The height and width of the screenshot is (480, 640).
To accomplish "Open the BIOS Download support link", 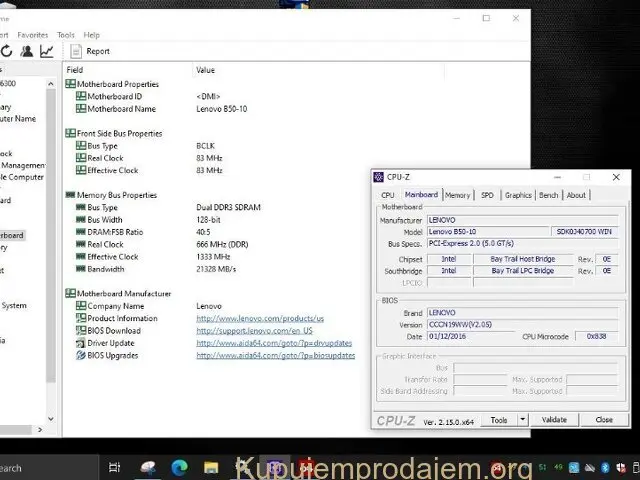I will click(254, 330).
